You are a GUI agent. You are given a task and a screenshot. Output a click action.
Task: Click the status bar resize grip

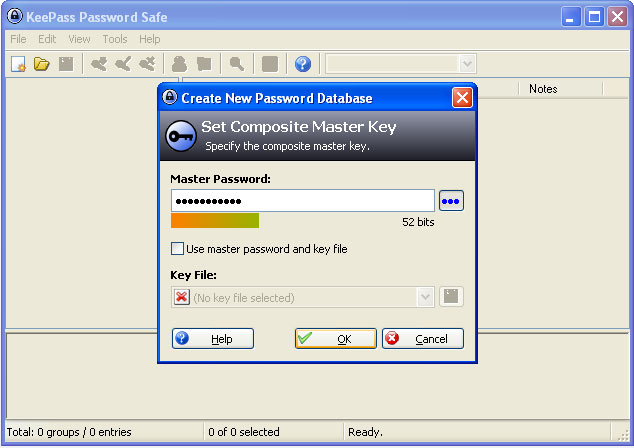623,434
